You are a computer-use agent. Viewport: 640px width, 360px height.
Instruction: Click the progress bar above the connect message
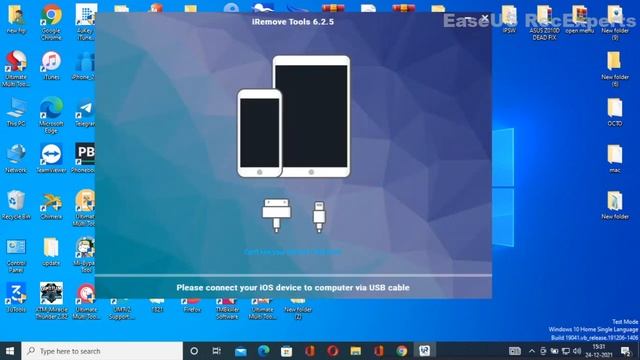click(293, 276)
